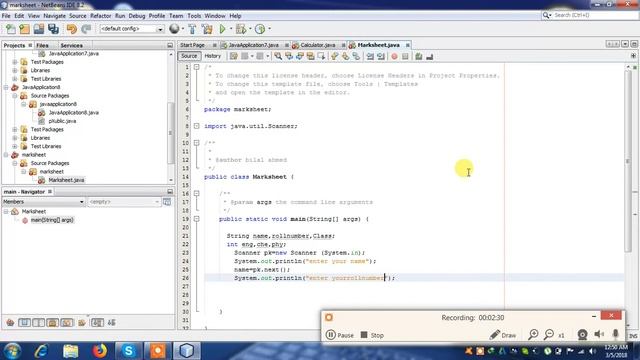640x360 pixels.
Task: Collapse the header comment fold at line 1
Action: tap(197, 67)
